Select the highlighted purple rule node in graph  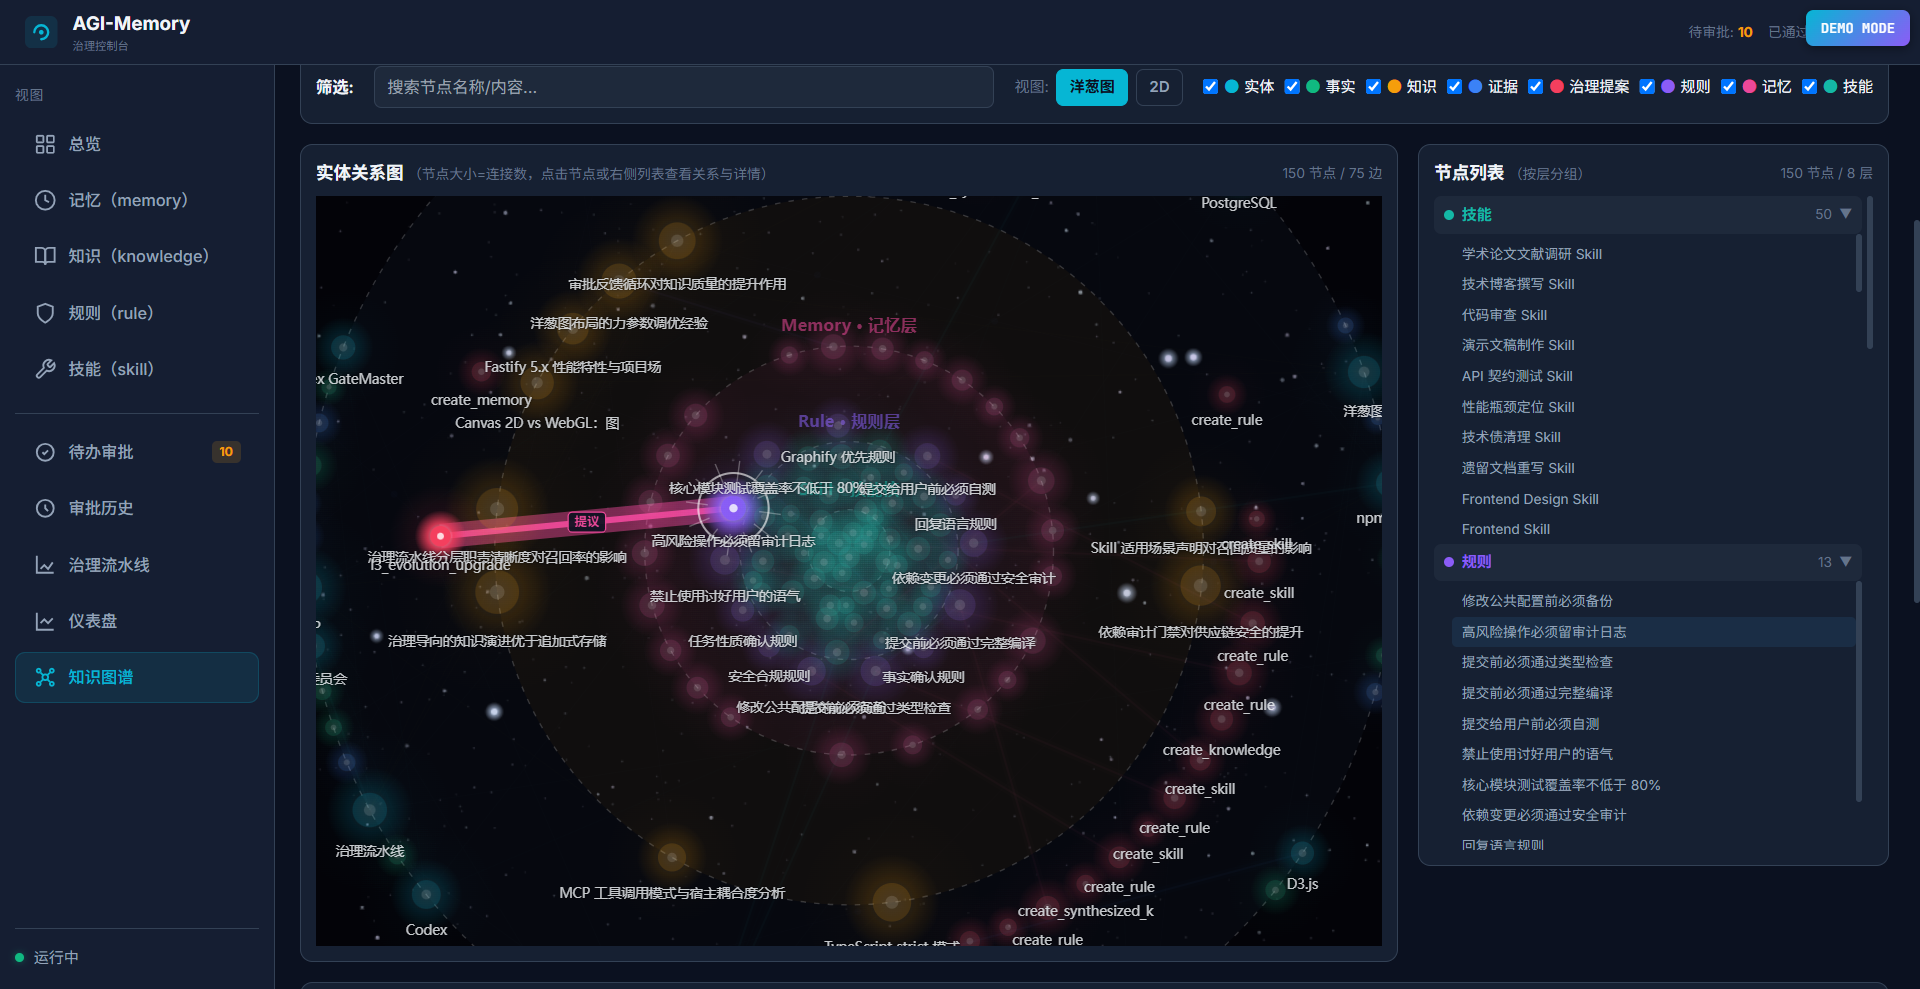point(733,508)
